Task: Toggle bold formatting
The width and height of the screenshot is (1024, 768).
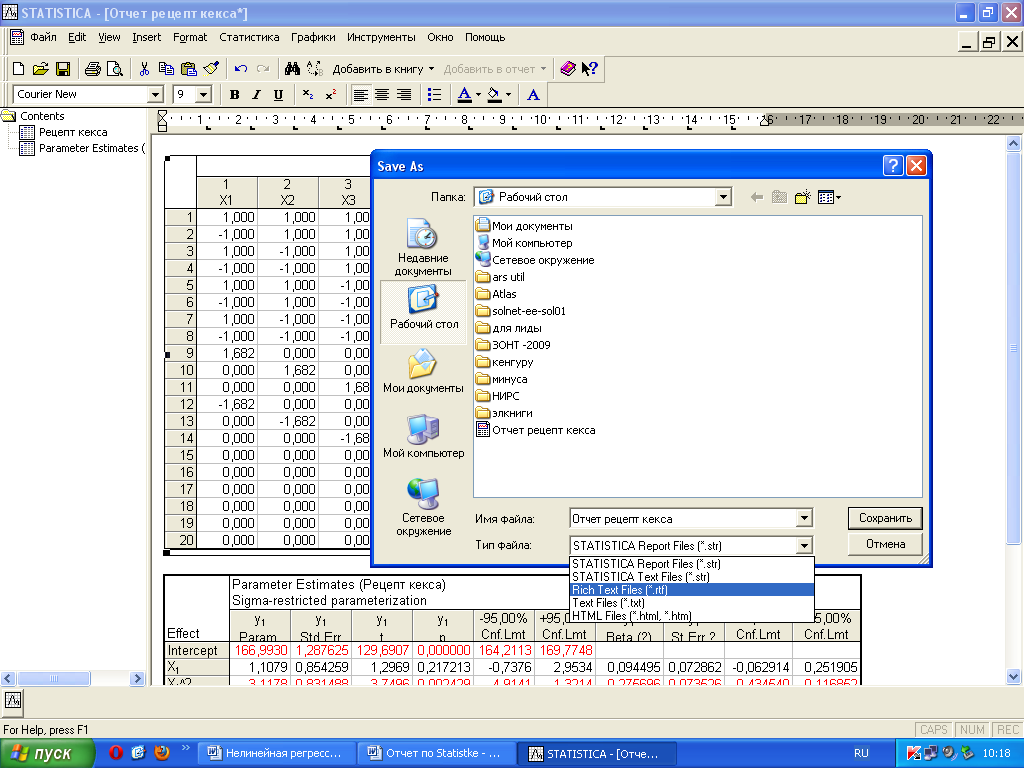Action: click(x=234, y=95)
